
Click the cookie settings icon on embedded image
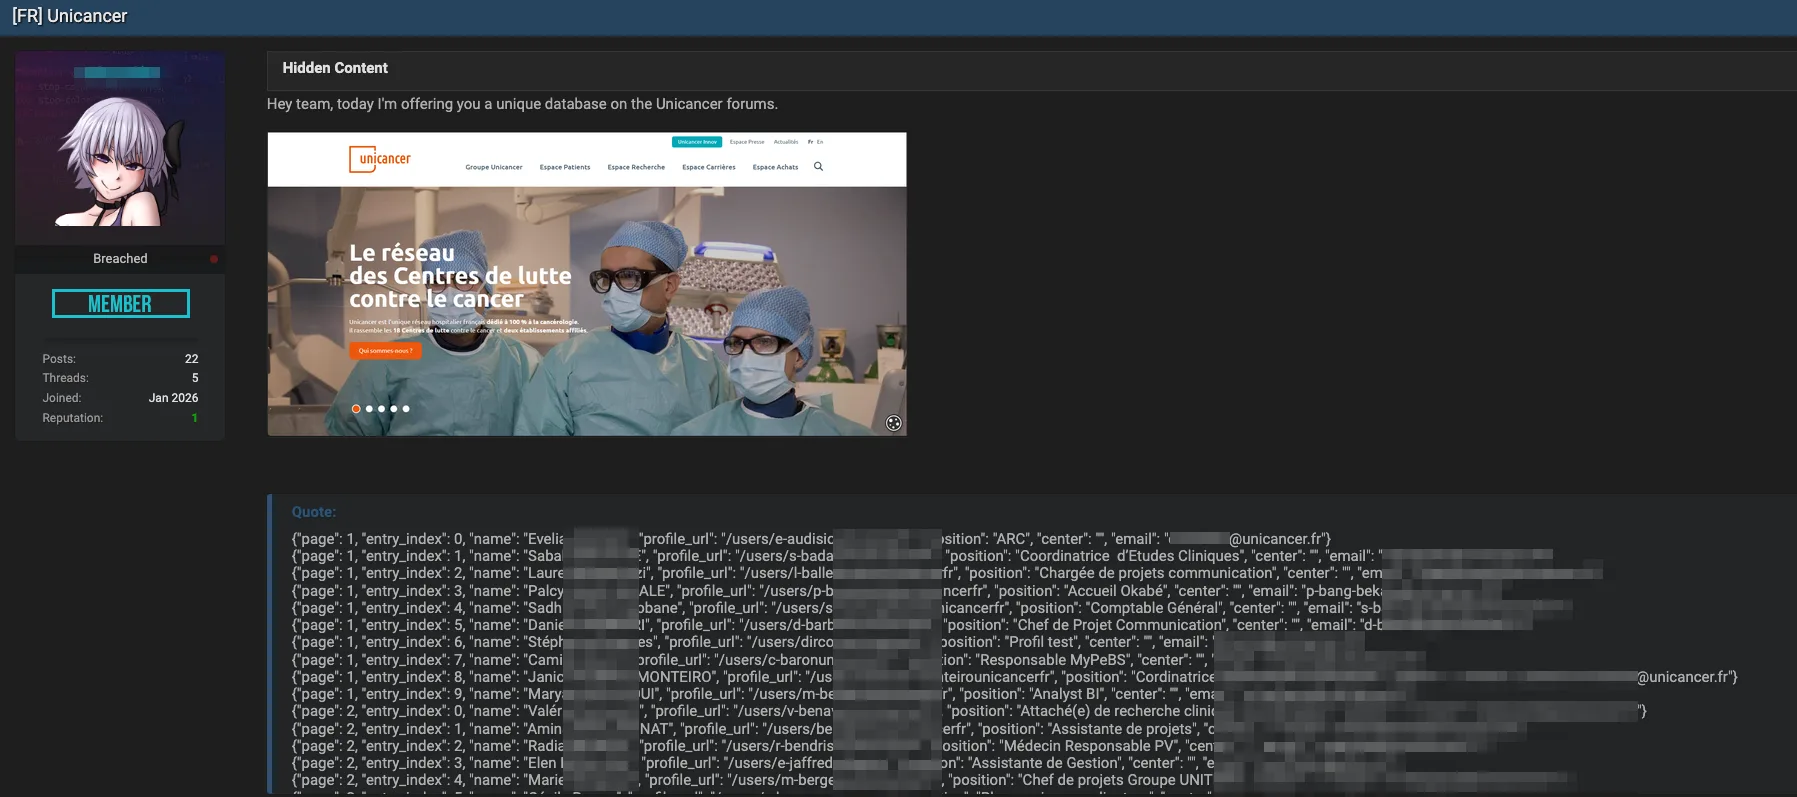coord(894,423)
